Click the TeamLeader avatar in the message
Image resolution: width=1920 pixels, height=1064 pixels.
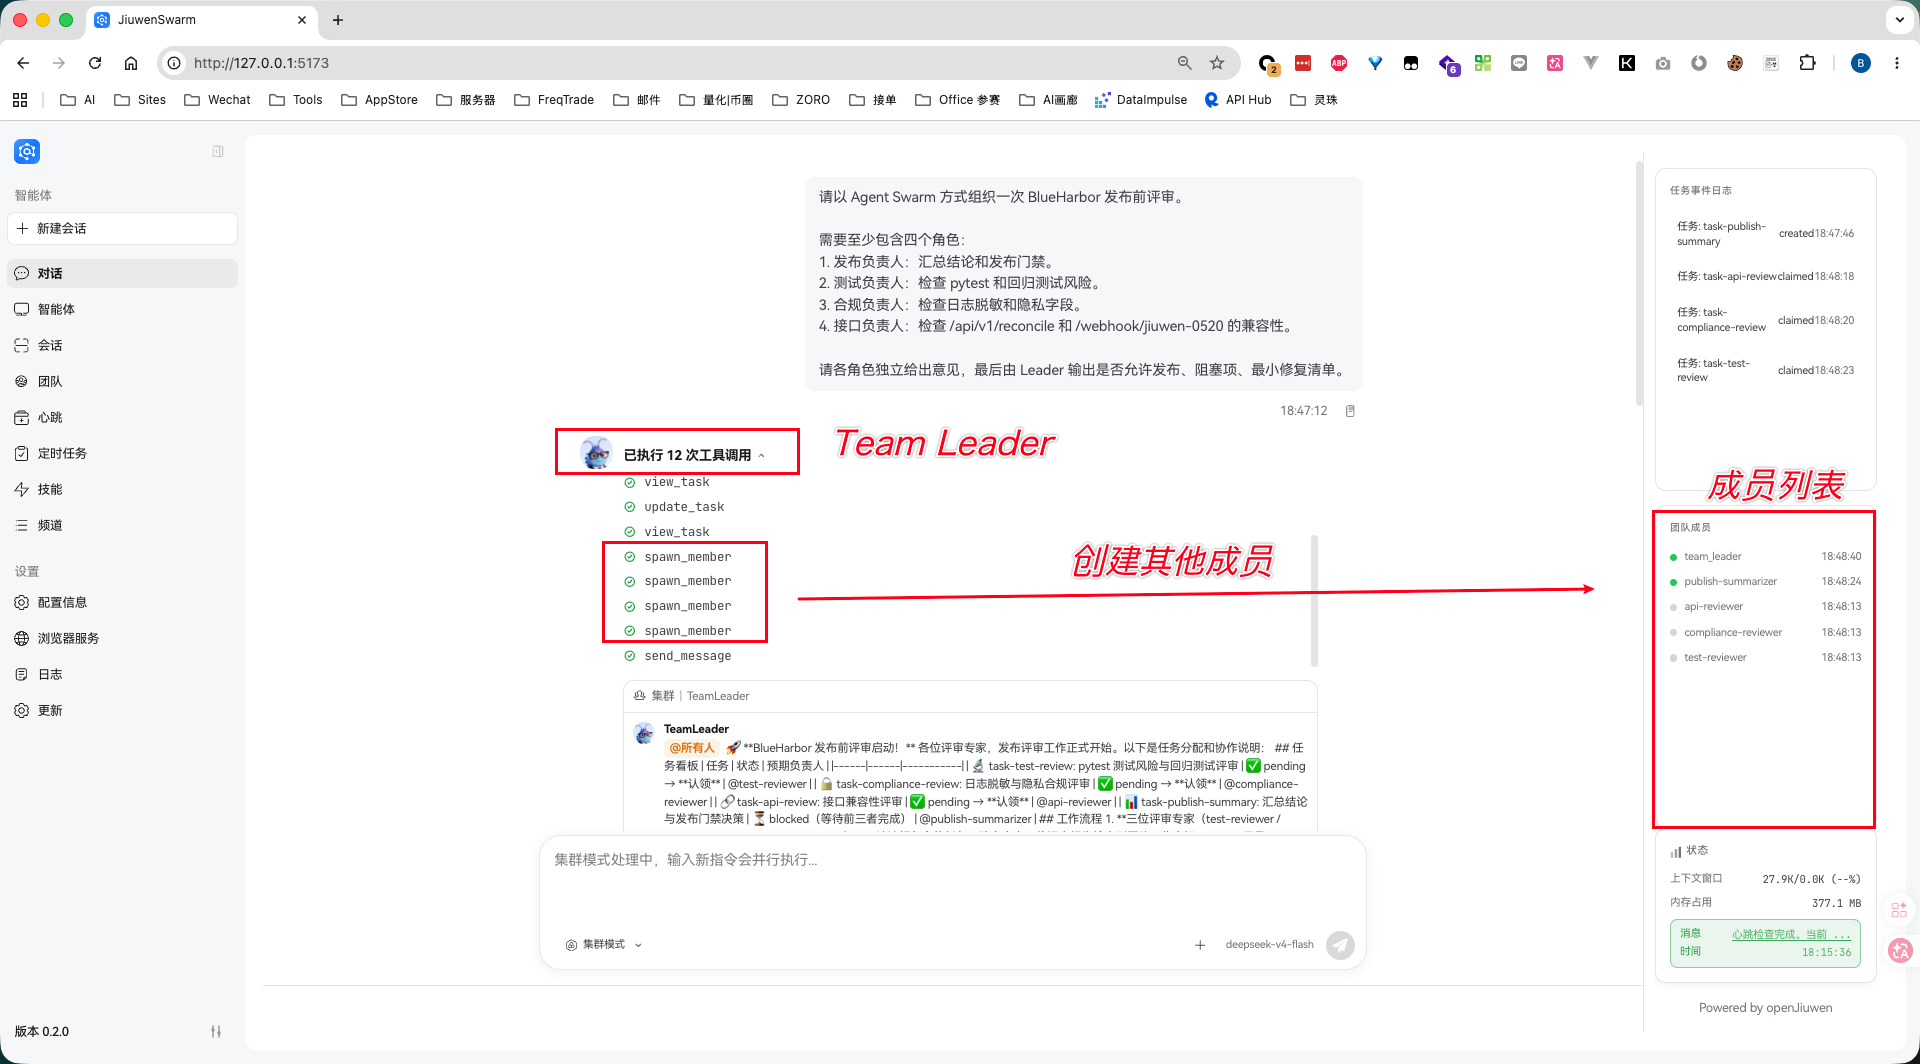(x=645, y=733)
